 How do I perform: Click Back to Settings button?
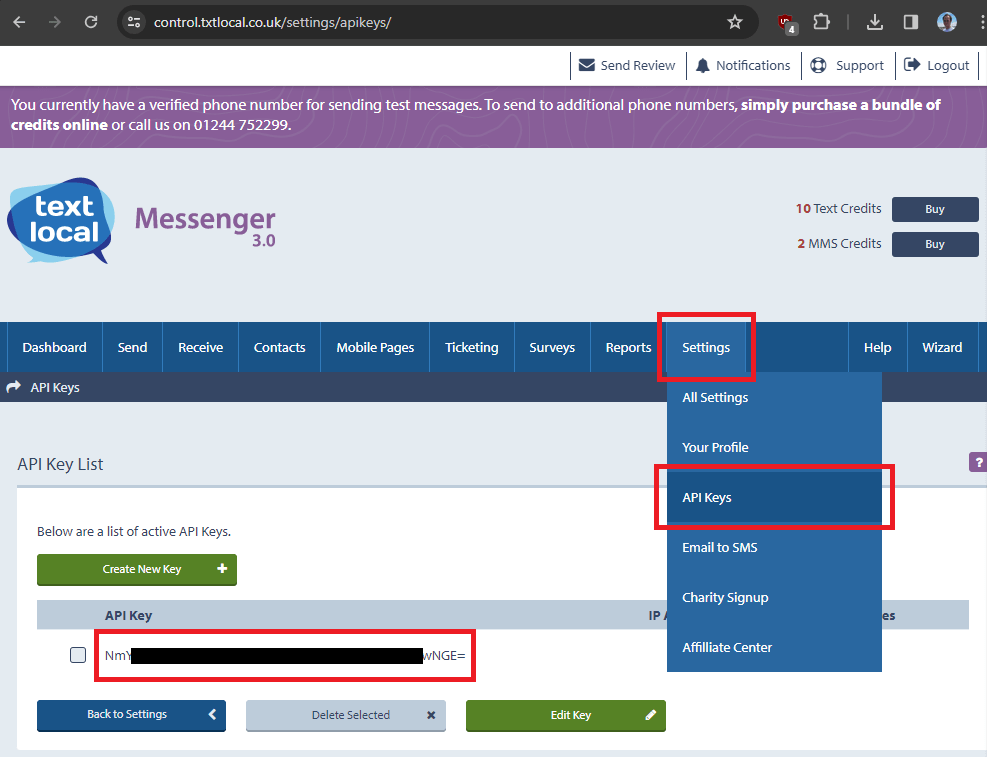click(x=131, y=715)
